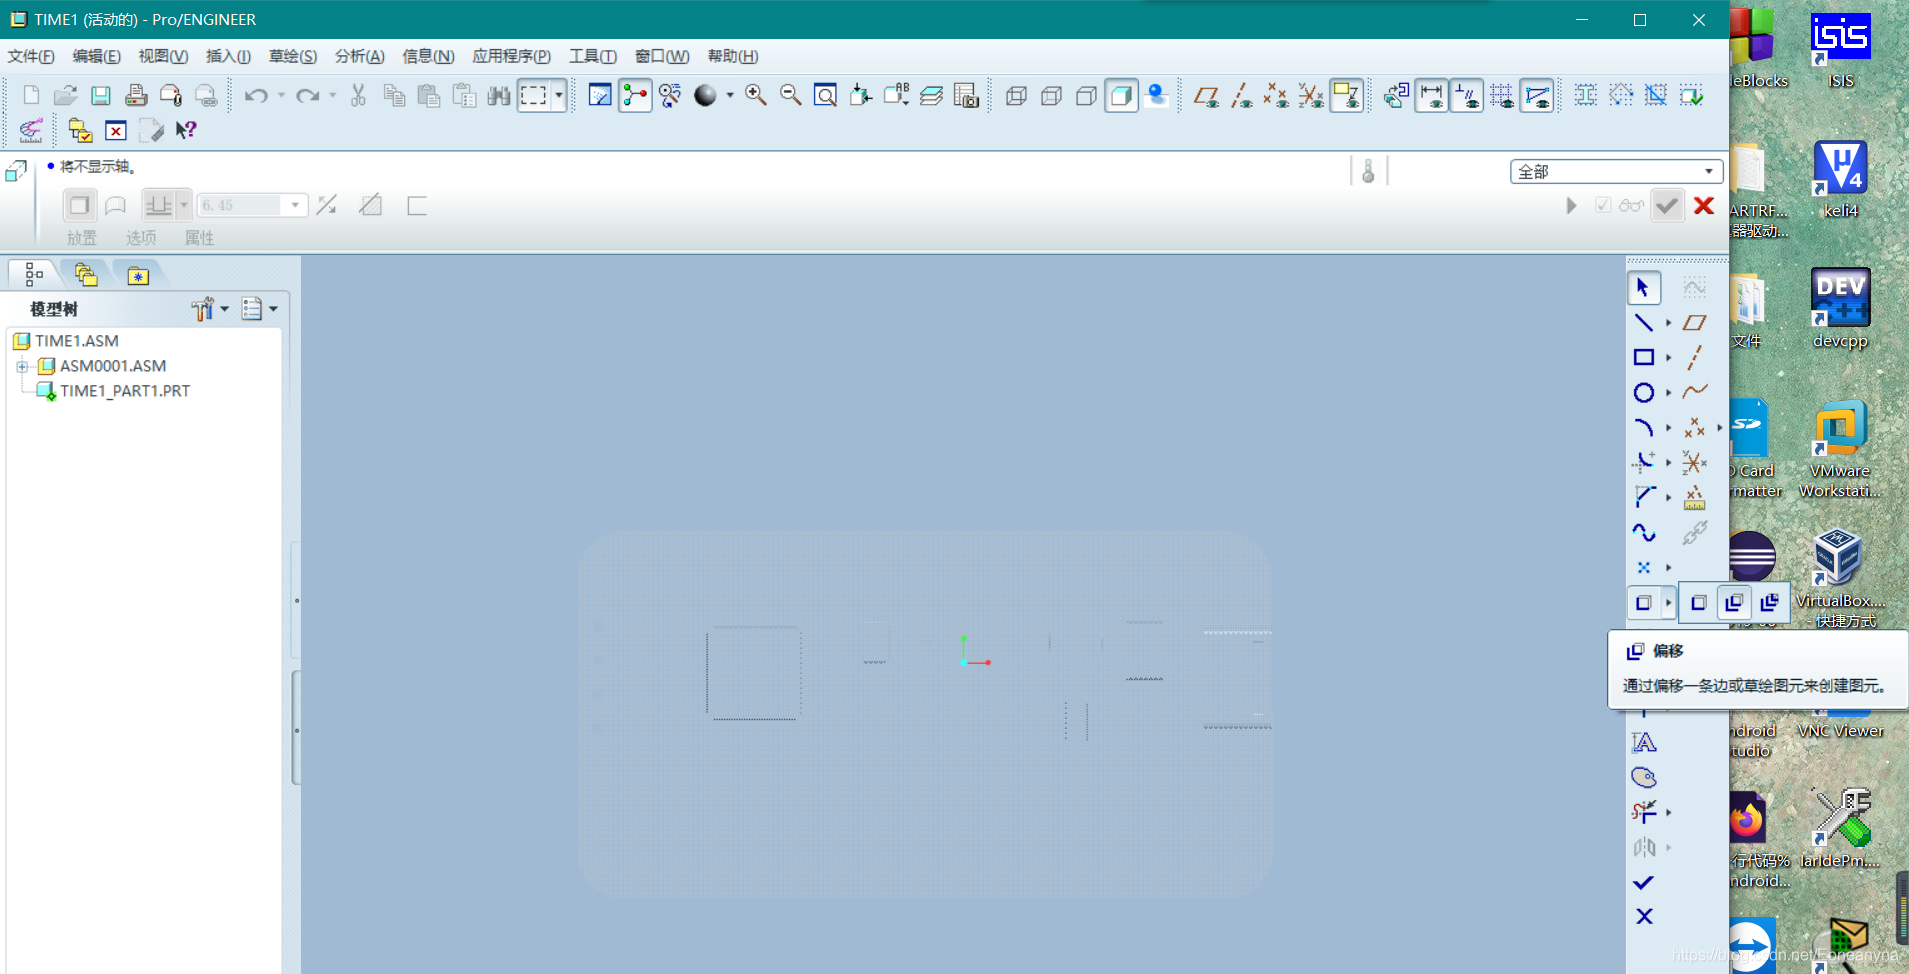Toggle sketch grid display

click(x=1501, y=95)
